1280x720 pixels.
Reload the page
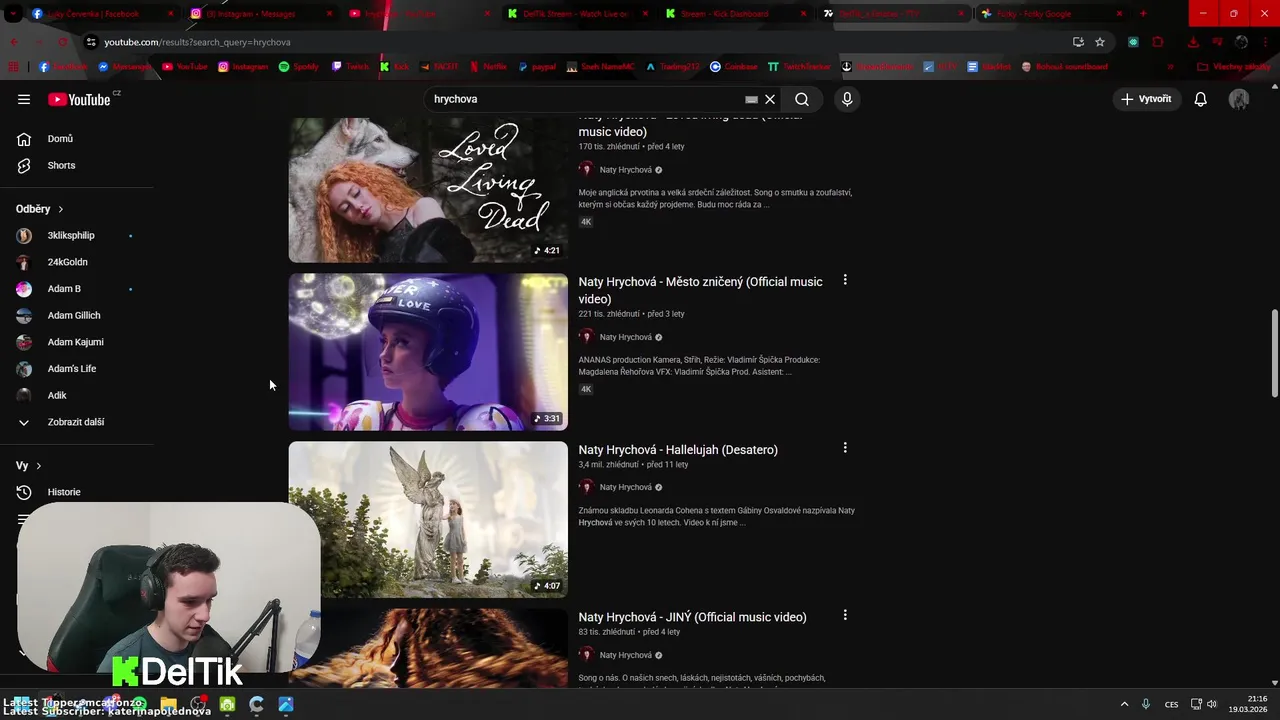click(62, 42)
